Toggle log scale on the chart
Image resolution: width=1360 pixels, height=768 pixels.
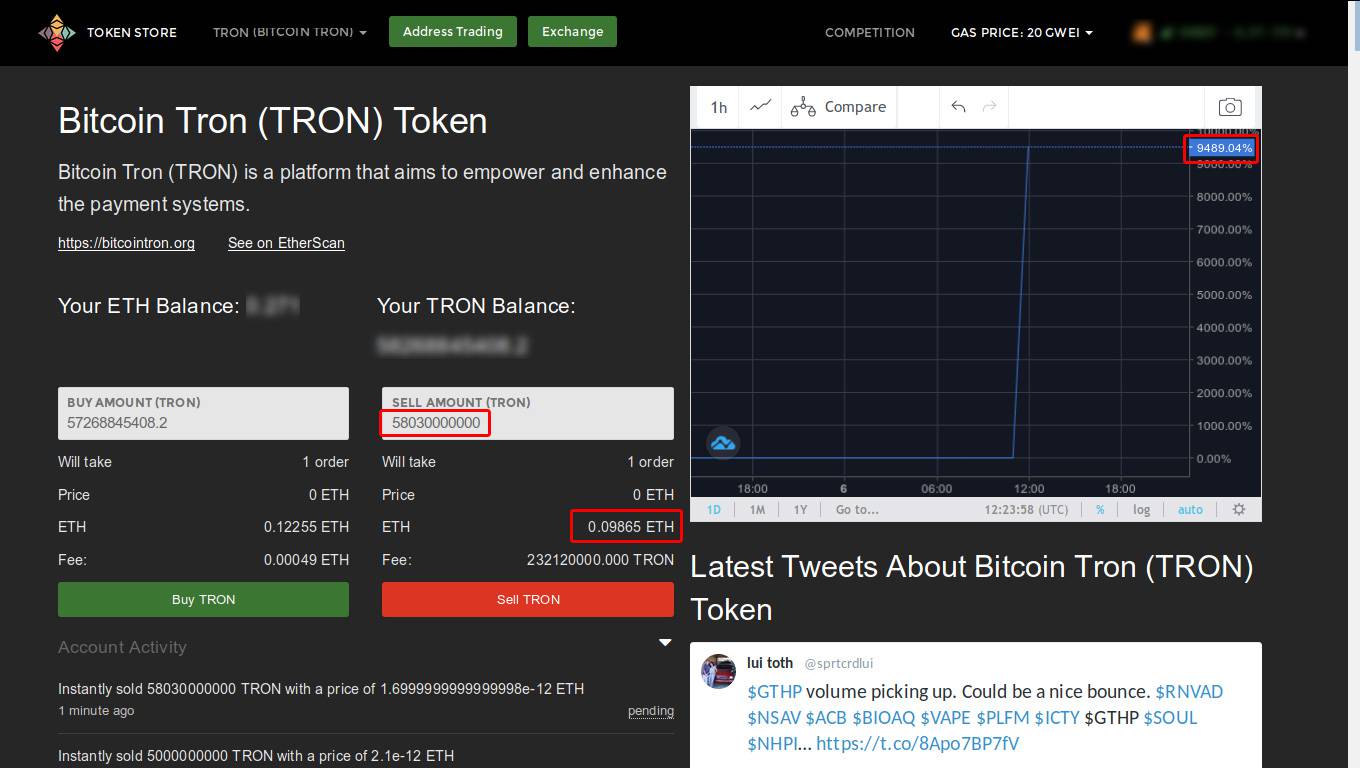[x=1141, y=509]
